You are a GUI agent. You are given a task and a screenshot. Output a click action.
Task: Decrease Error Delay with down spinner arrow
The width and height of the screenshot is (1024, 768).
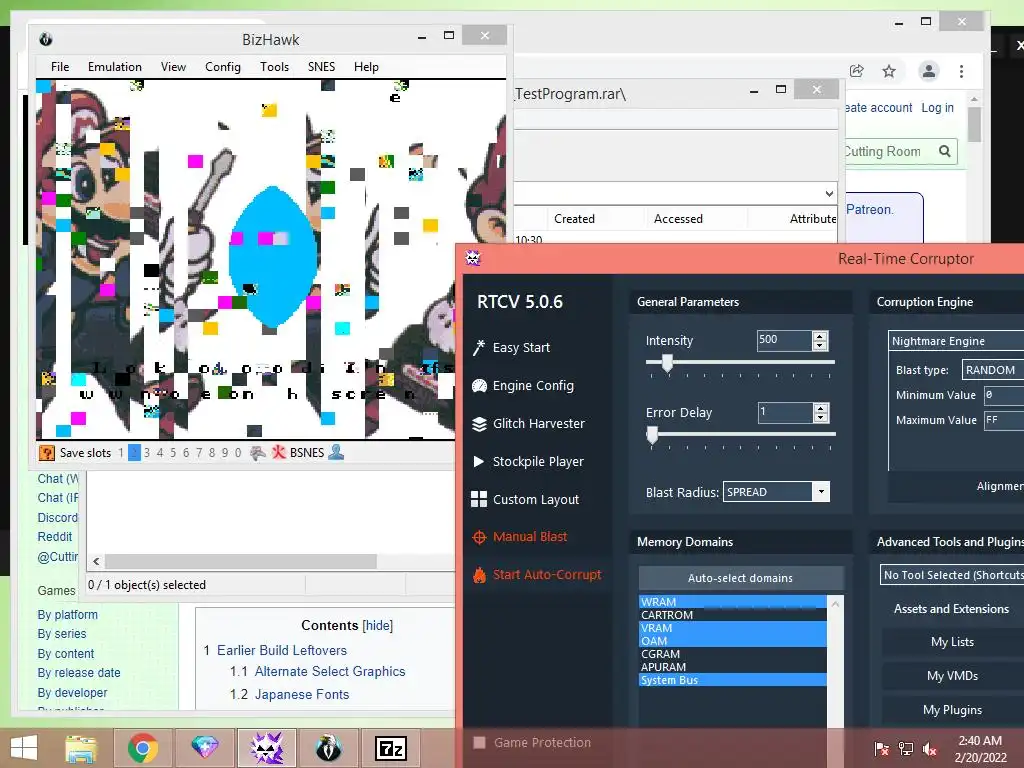point(821,417)
